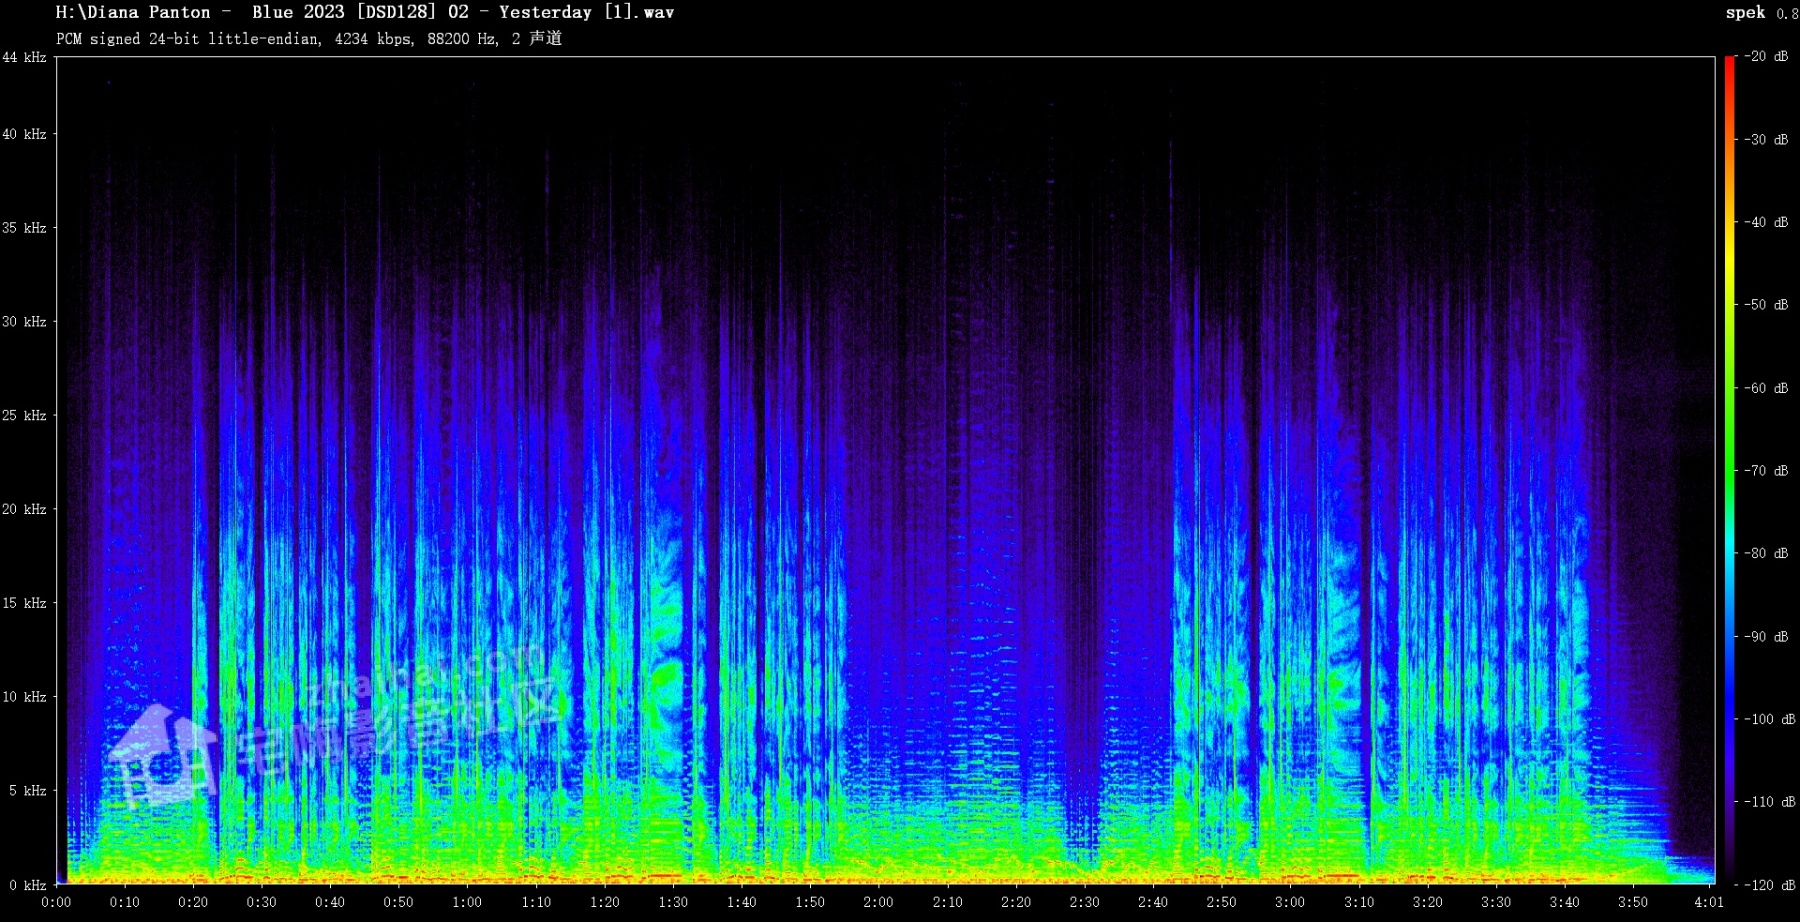Click the '30 kHz' frequency axis label
1800x922 pixels.
(x=24, y=322)
